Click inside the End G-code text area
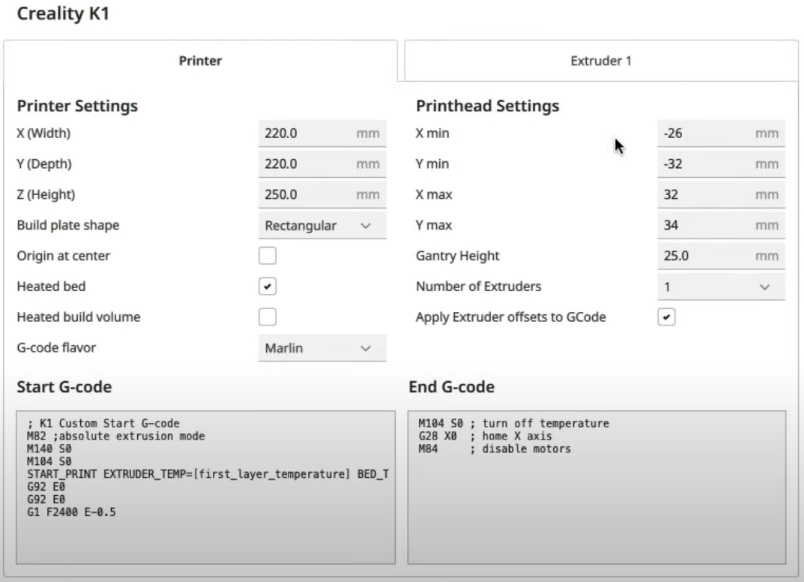This screenshot has width=804, height=582. tap(597, 487)
